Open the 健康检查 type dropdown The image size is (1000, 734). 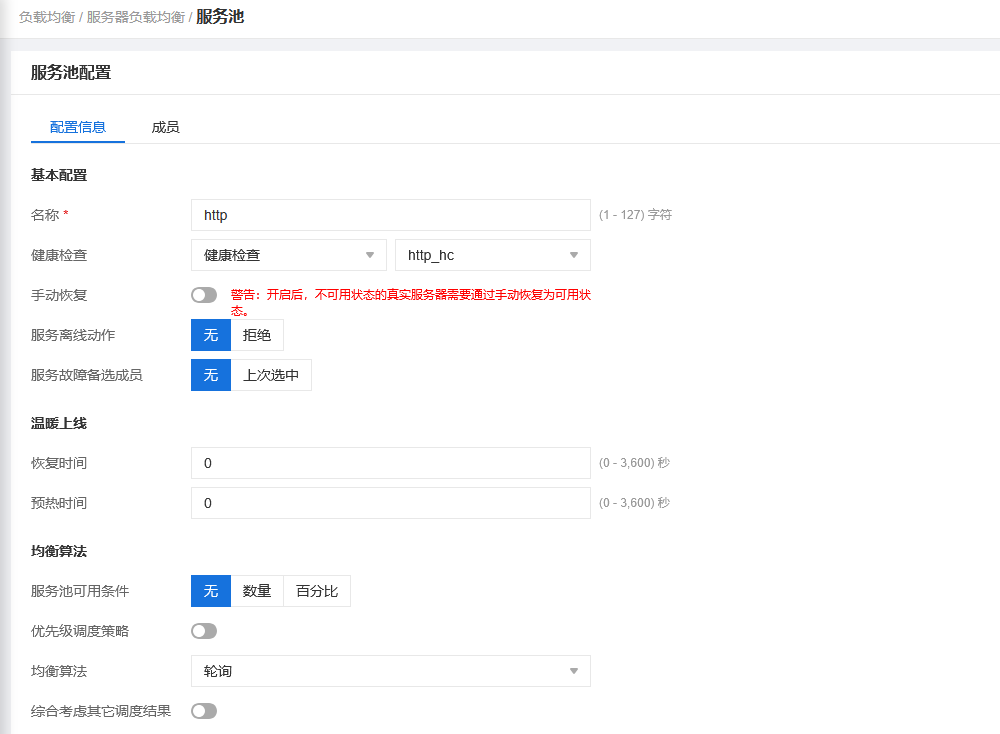point(288,255)
